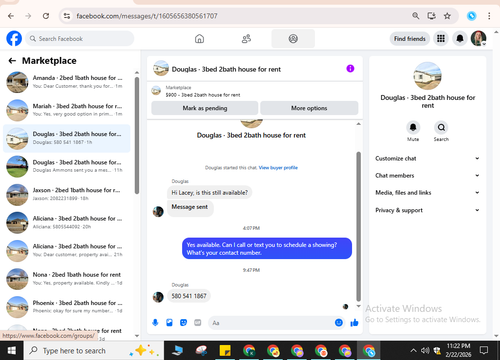This screenshot has height=360, width=500.
Task: Click More options button
Action: [x=309, y=108]
